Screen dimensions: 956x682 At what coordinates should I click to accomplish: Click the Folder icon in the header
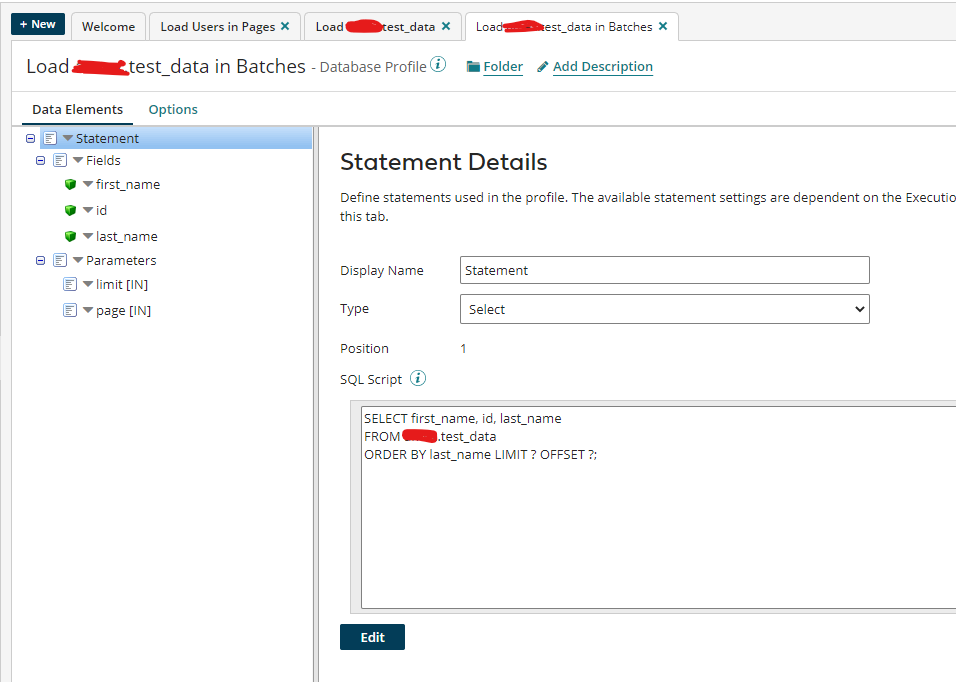coord(472,66)
